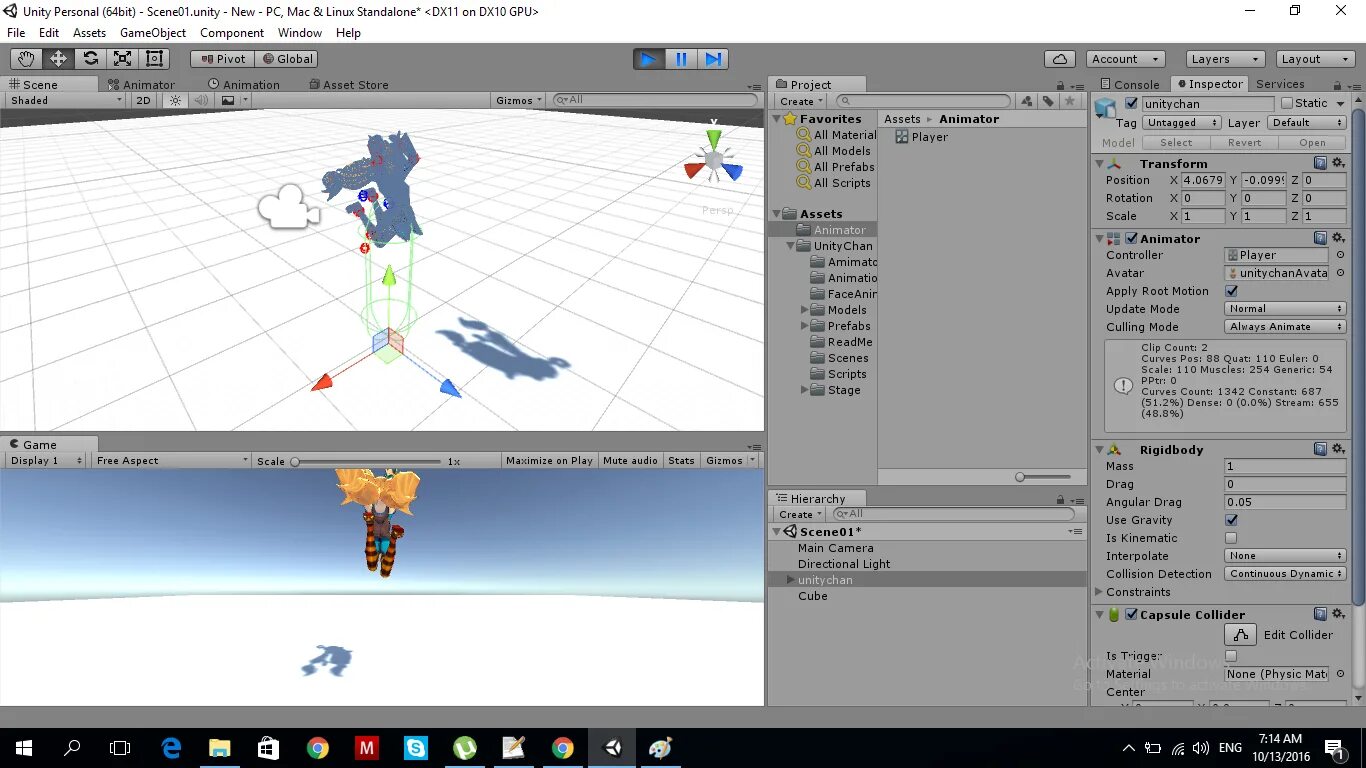
Task: Open Culling Mode dropdown
Action: [1286, 327]
